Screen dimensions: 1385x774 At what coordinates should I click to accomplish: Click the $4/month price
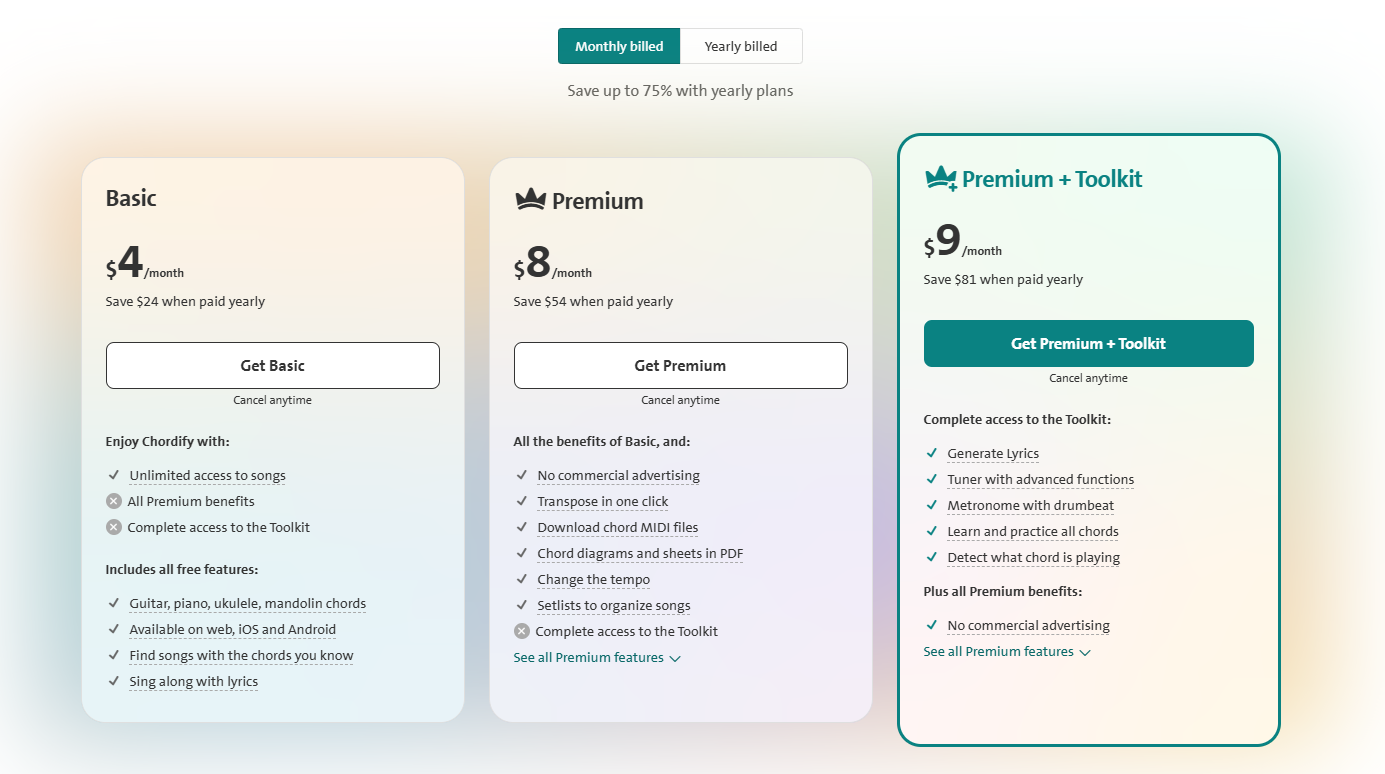(145, 263)
